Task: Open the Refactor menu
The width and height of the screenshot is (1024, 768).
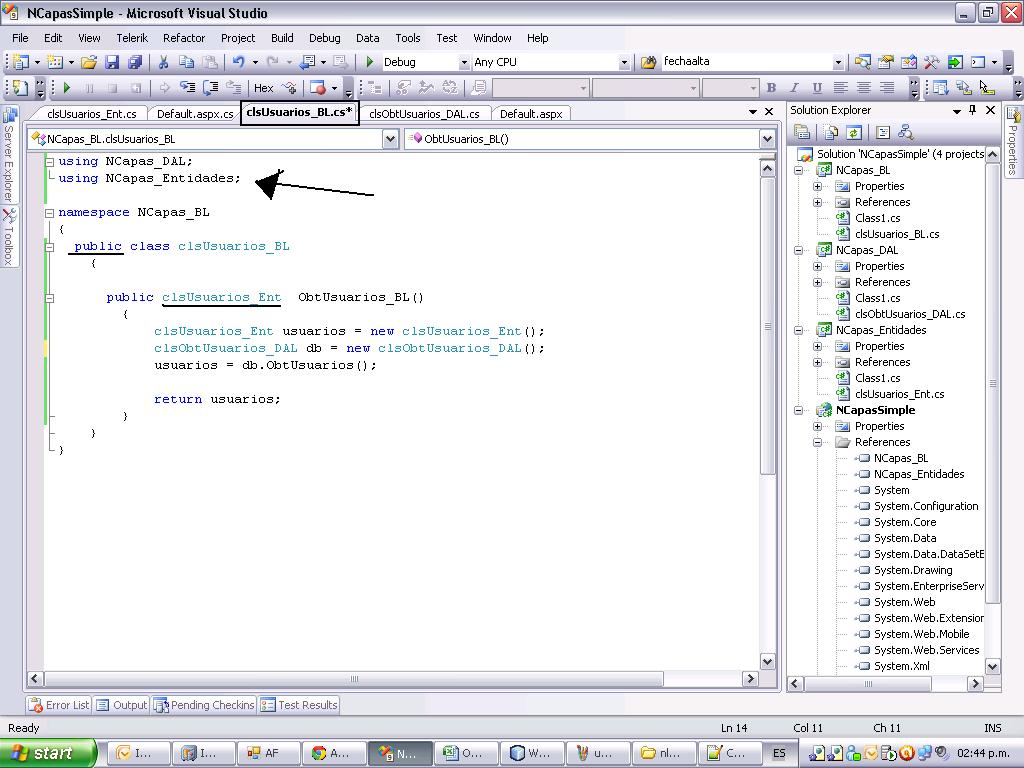Action: click(x=183, y=38)
